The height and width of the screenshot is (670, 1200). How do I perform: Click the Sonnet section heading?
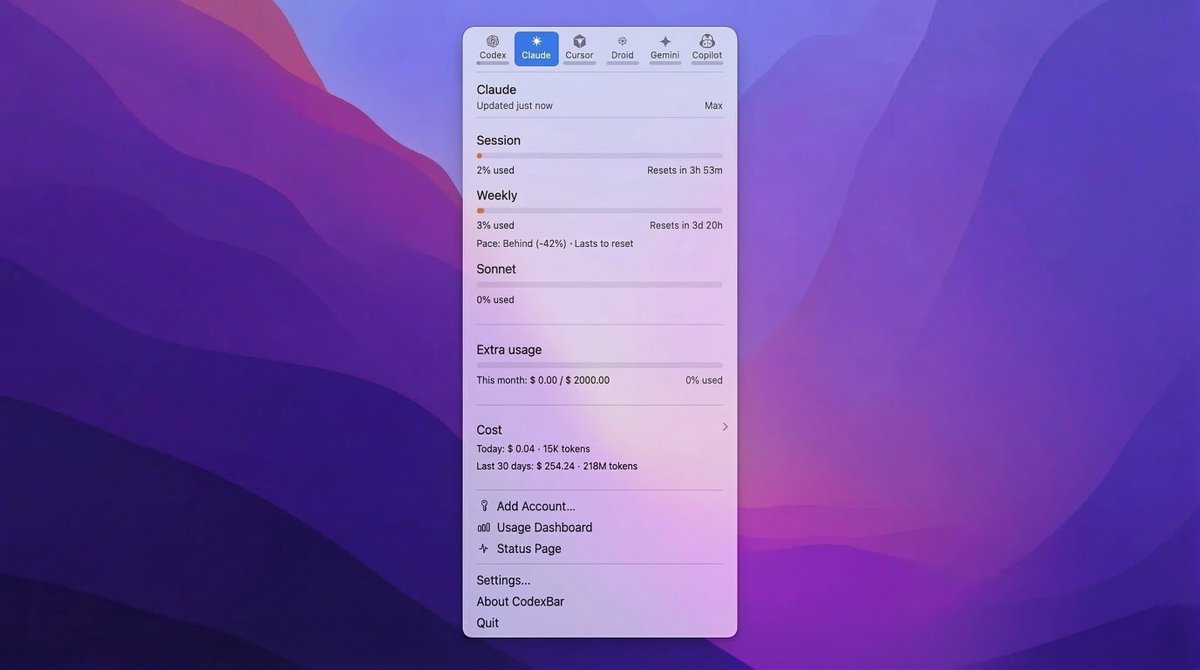click(497, 269)
